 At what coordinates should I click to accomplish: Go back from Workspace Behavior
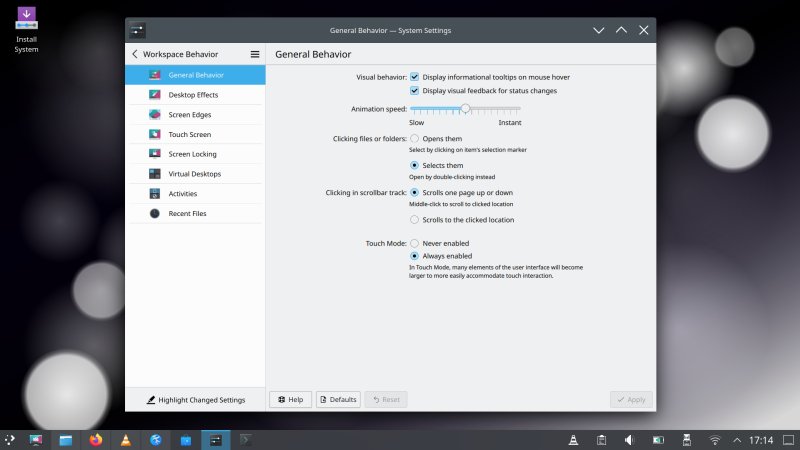(135, 54)
